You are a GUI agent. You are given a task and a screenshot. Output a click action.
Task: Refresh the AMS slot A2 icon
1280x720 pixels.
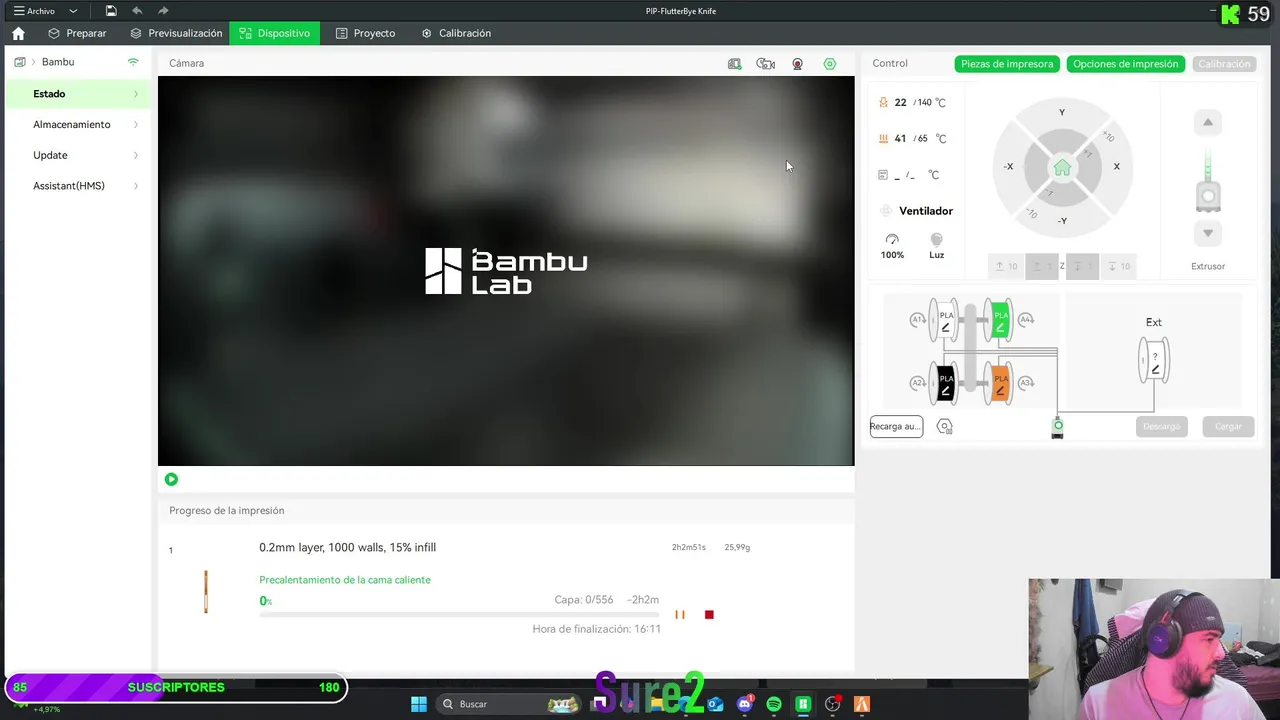pos(917,384)
